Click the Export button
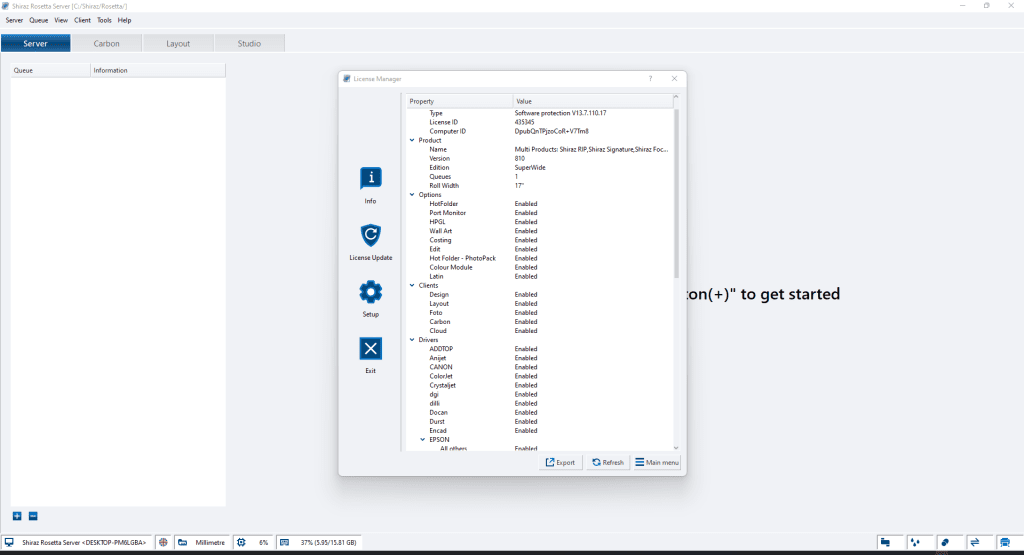Image resolution: width=1024 pixels, height=555 pixels. [560, 462]
